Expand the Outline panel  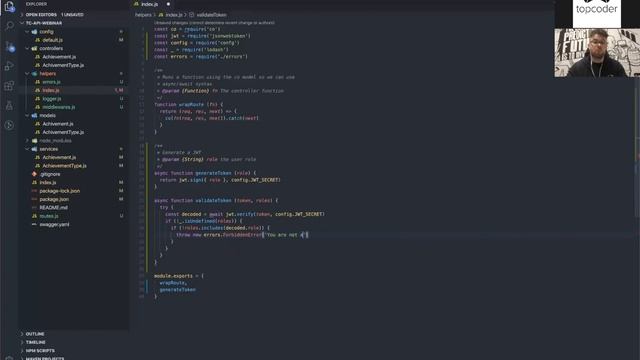[x=22, y=334]
